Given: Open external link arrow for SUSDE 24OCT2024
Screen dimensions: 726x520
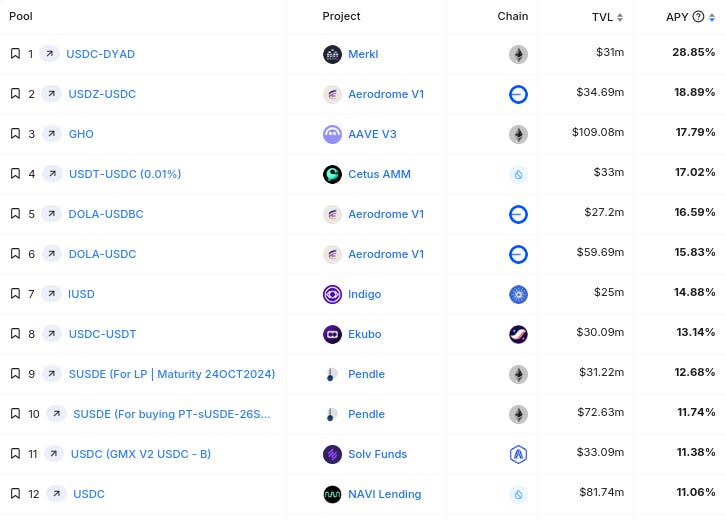Looking at the screenshot, I should pos(52,374).
